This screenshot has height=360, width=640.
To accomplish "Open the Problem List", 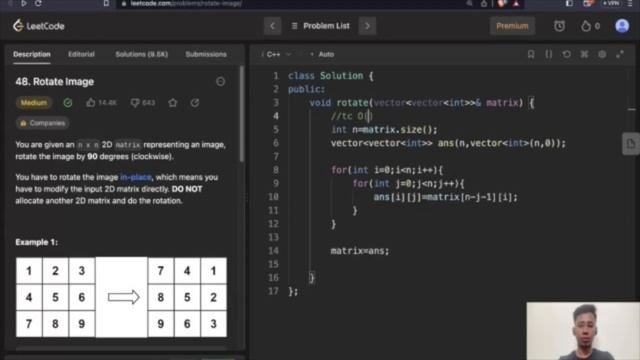I will coord(320,26).
